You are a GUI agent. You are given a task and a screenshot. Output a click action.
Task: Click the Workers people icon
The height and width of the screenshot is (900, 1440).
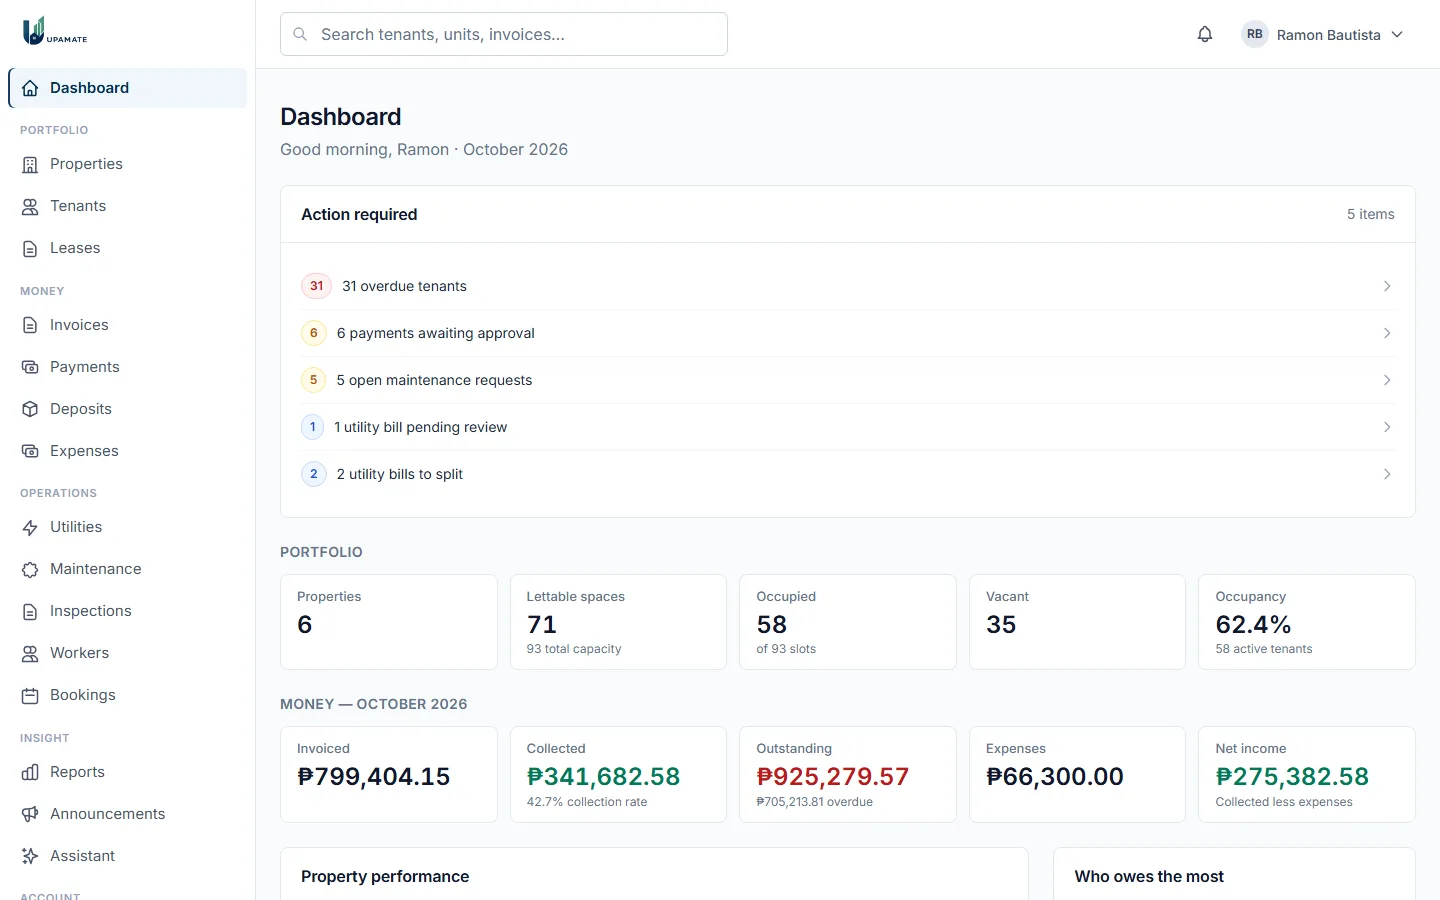[x=30, y=653]
